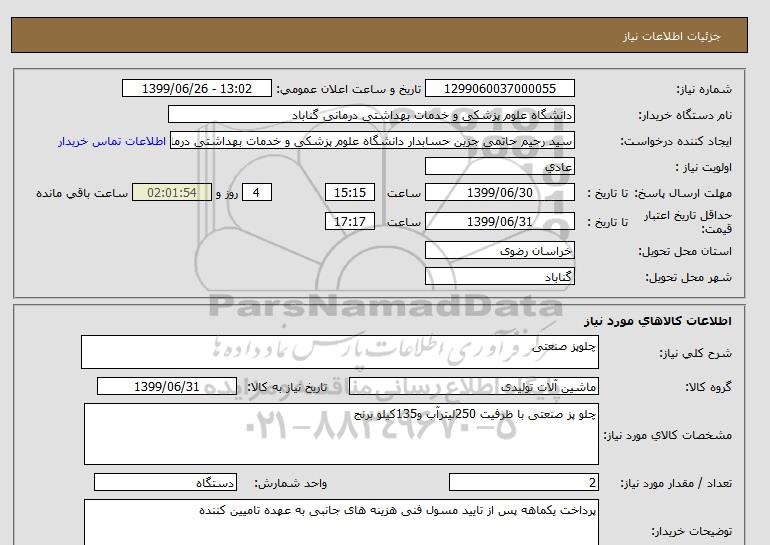Select the label واحد شمارش

(290, 483)
